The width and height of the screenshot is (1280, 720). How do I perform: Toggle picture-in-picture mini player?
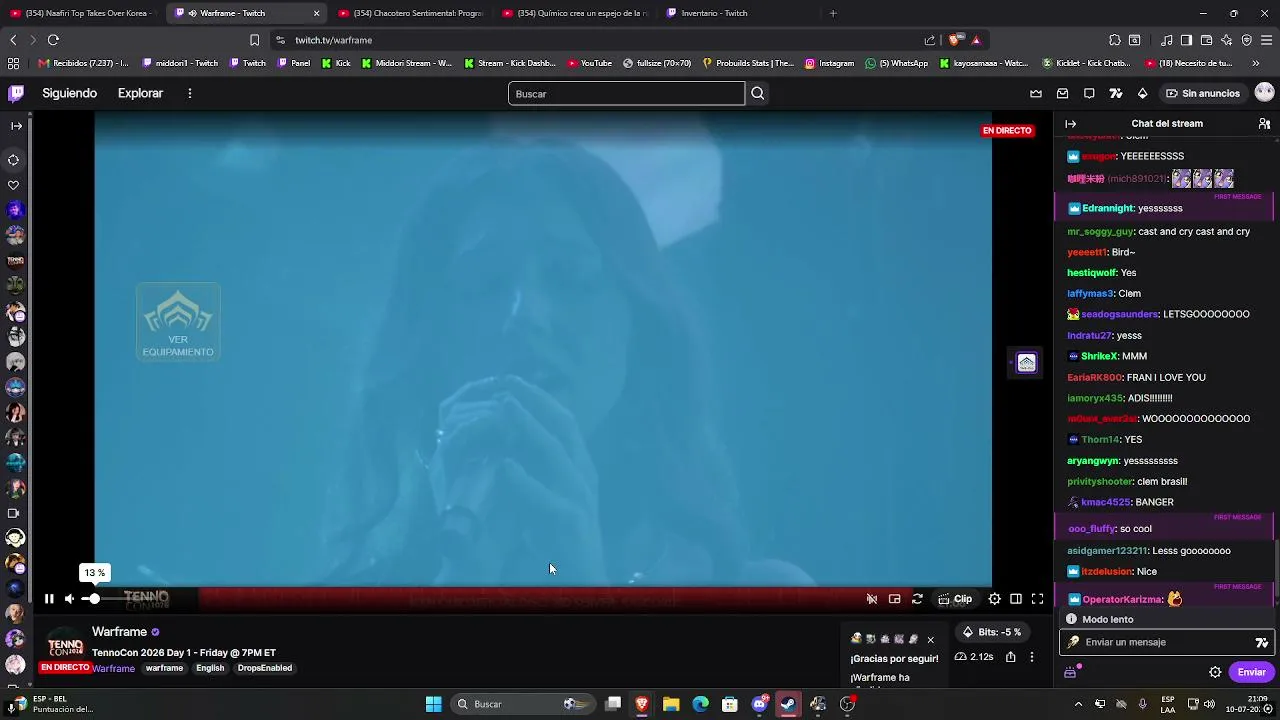895,599
